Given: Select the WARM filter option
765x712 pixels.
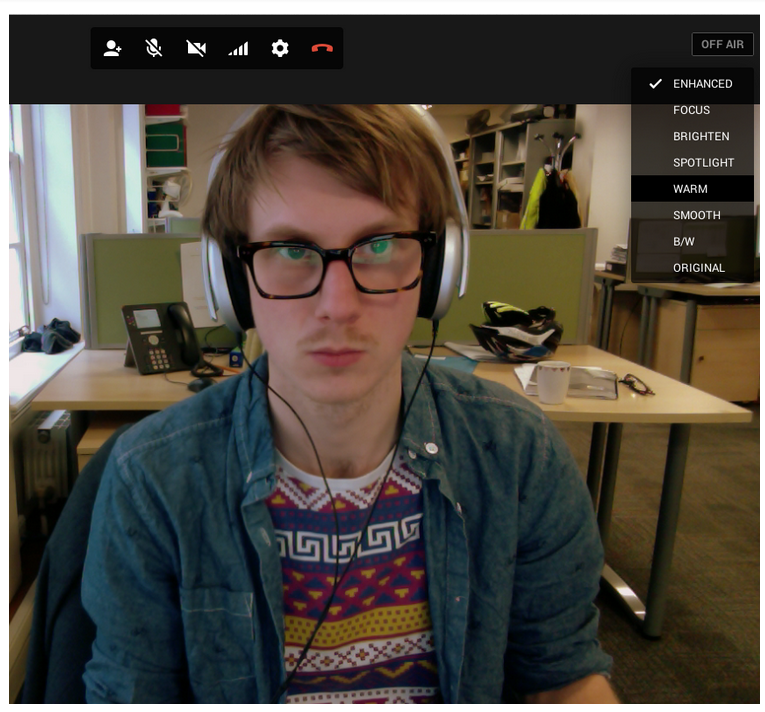Looking at the screenshot, I should tap(692, 189).
